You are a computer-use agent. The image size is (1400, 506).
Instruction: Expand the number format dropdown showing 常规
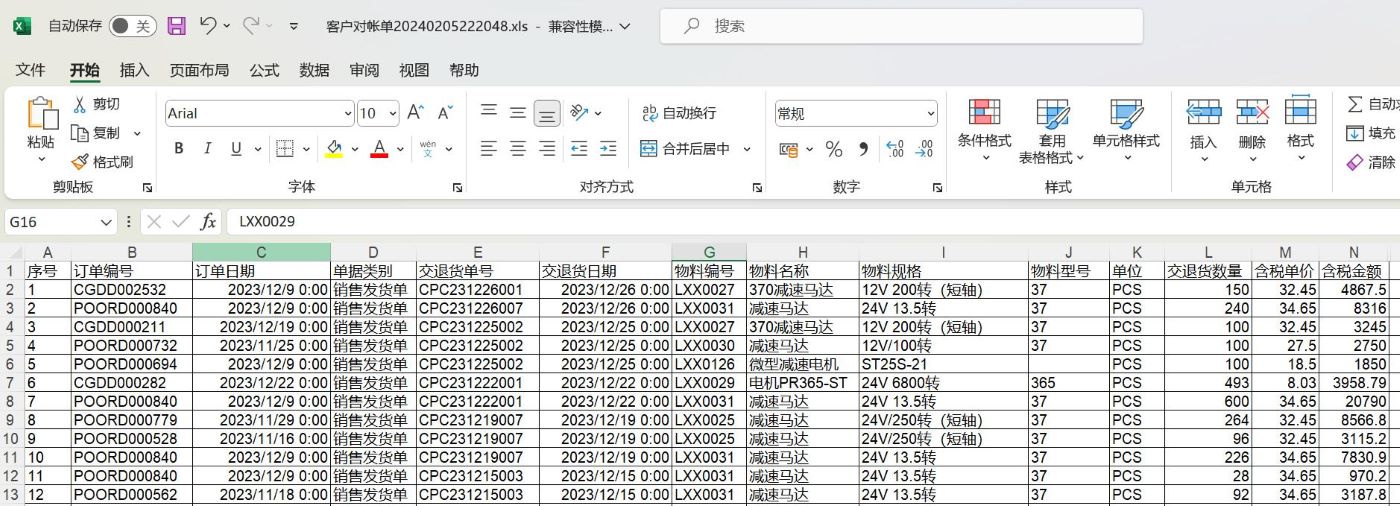pos(931,114)
